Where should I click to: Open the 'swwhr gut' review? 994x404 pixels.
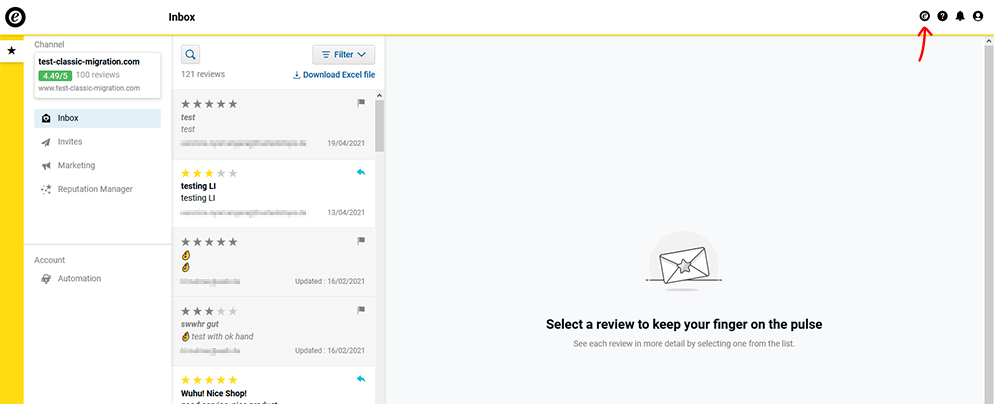coord(274,332)
